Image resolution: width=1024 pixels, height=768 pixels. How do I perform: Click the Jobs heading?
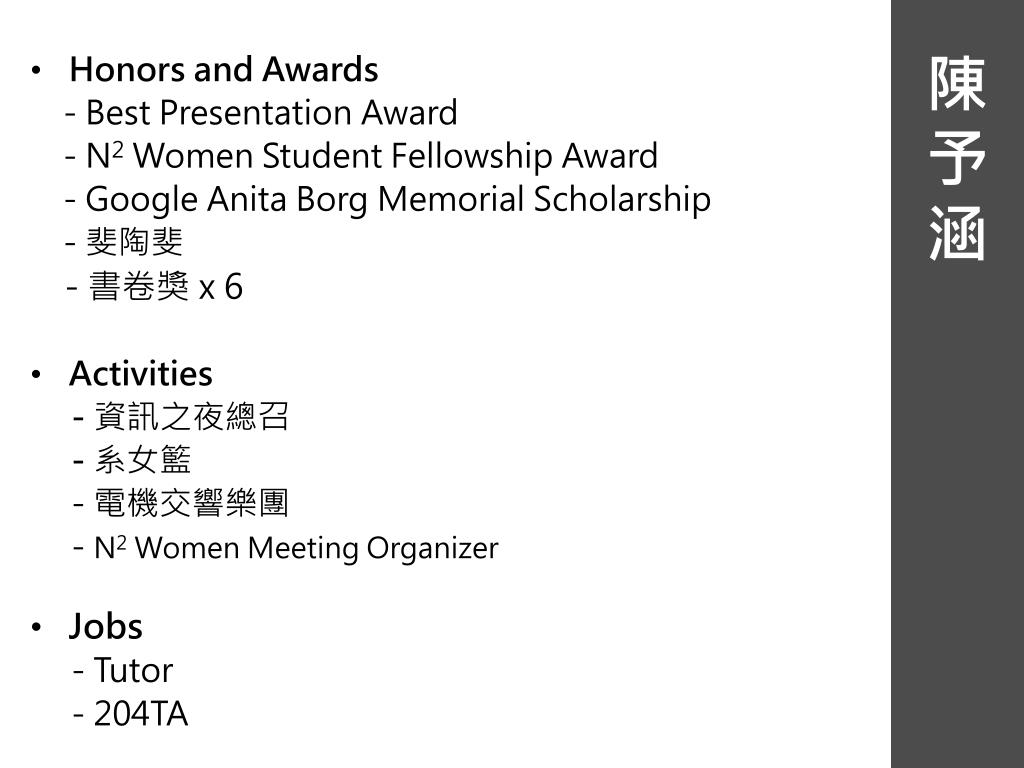tap(106, 626)
